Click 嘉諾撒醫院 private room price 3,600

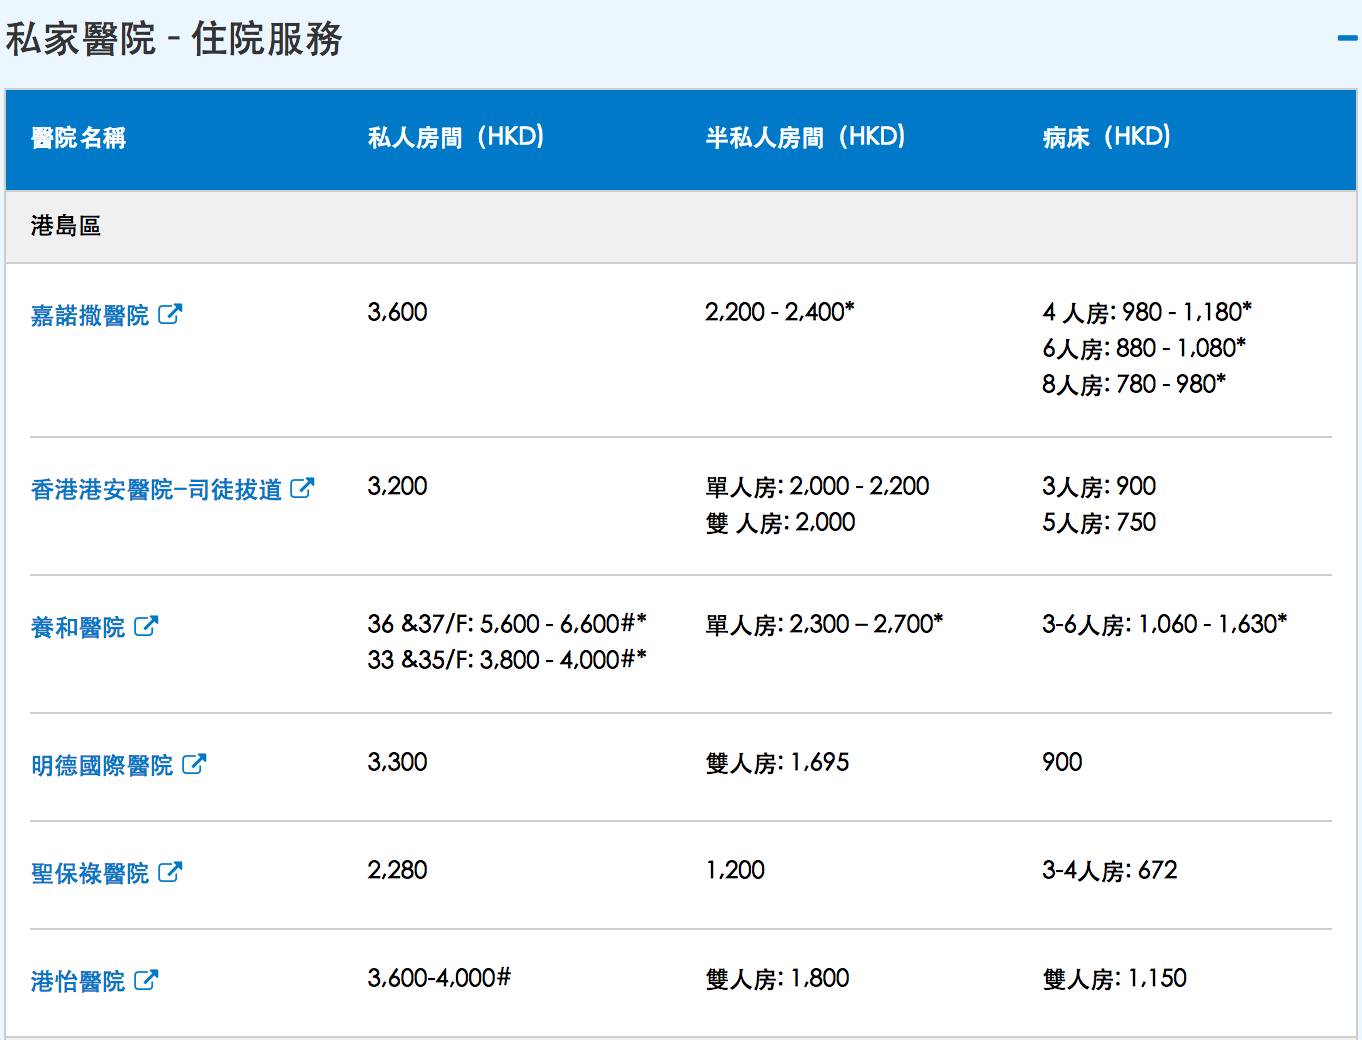click(397, 312)
